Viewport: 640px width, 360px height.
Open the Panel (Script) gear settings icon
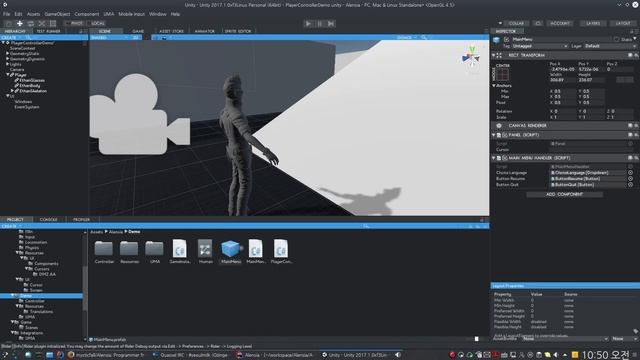tap(636, 135)
